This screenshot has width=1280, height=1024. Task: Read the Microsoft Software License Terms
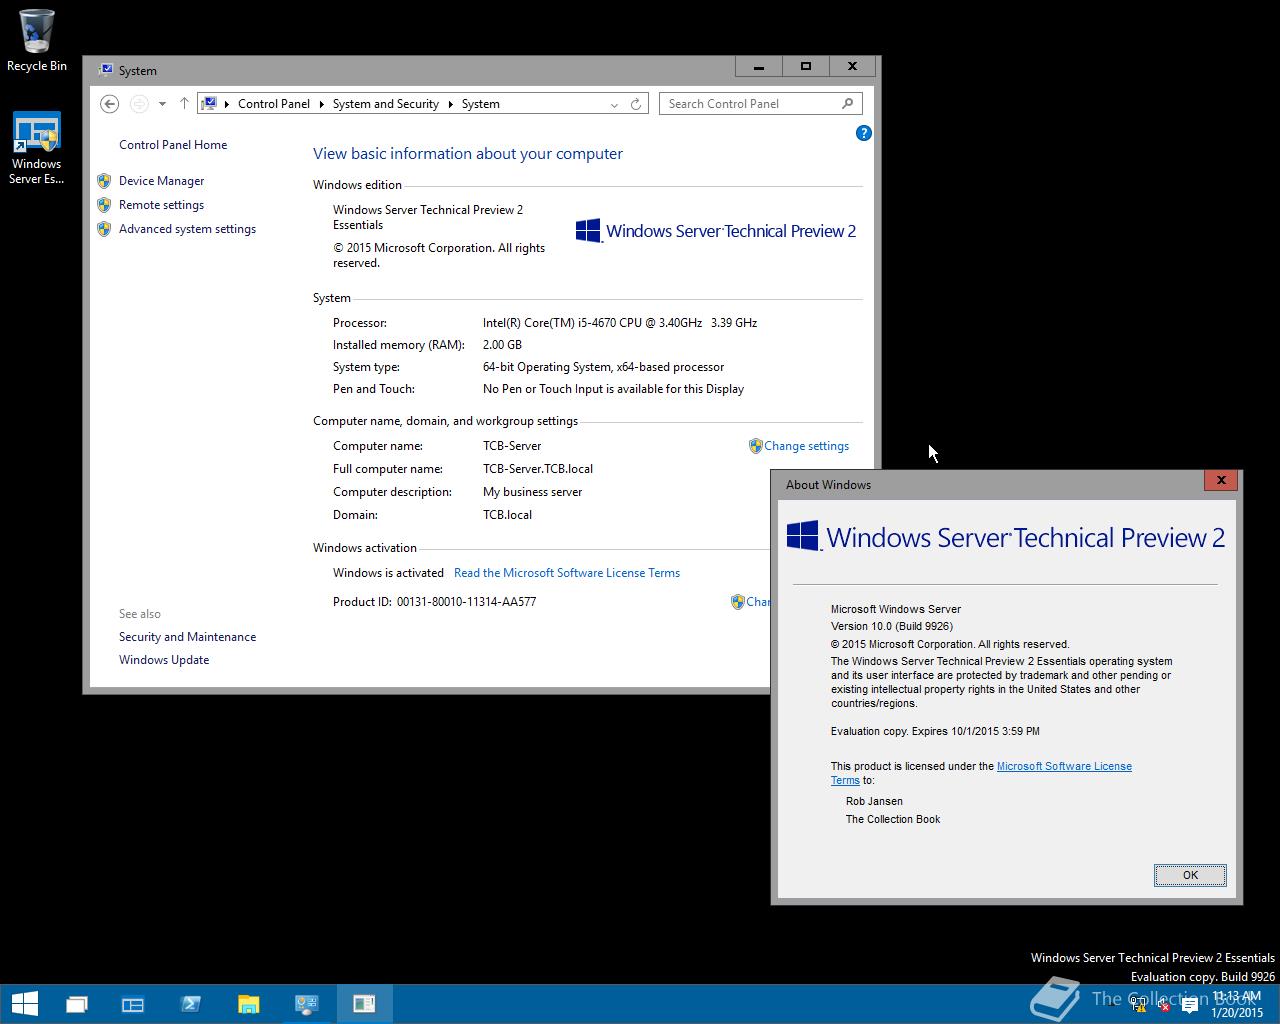pos(567,573)
